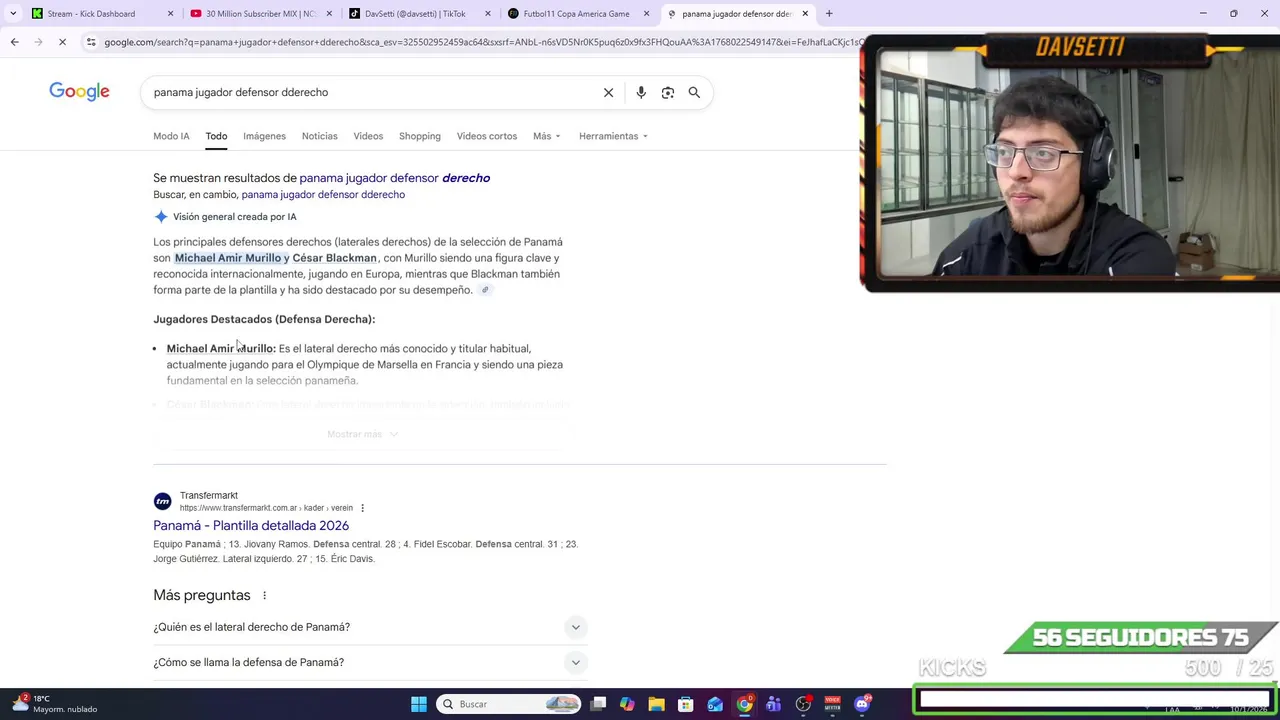Select the 'Videos' search tab
The height and width of the screenshot is (720, 1280).
368,136
